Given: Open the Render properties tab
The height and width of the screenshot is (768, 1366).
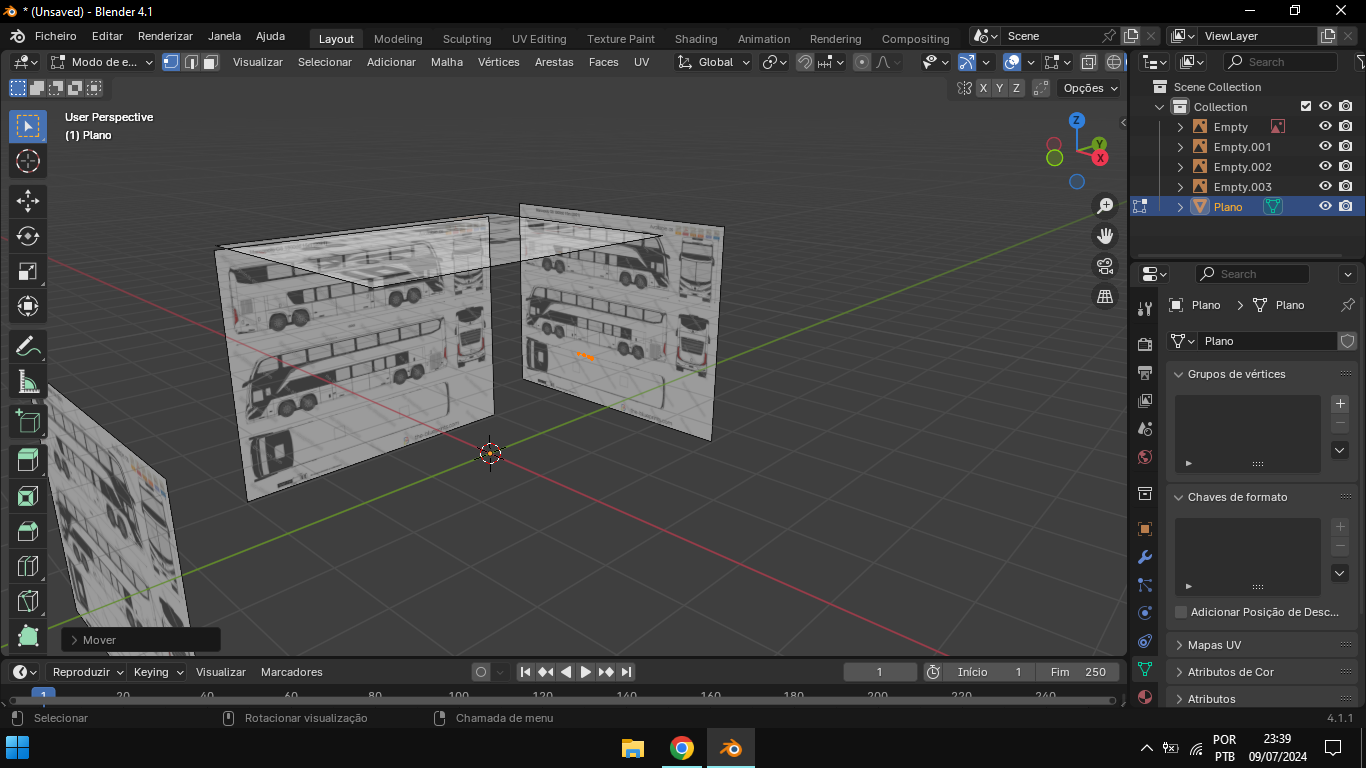Looking at the screenshot, I should 1145,345.
